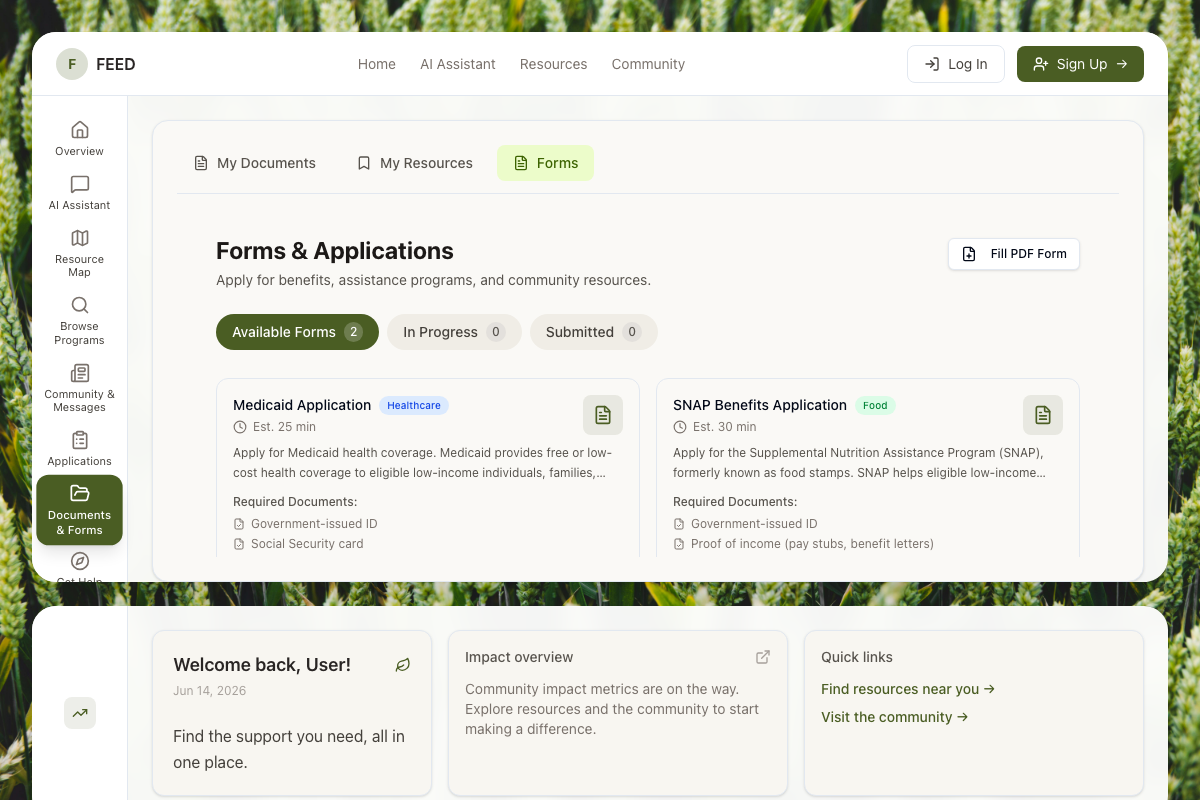
Task: Click the FEED logo avatar
Action: click(x=72, y=64)
